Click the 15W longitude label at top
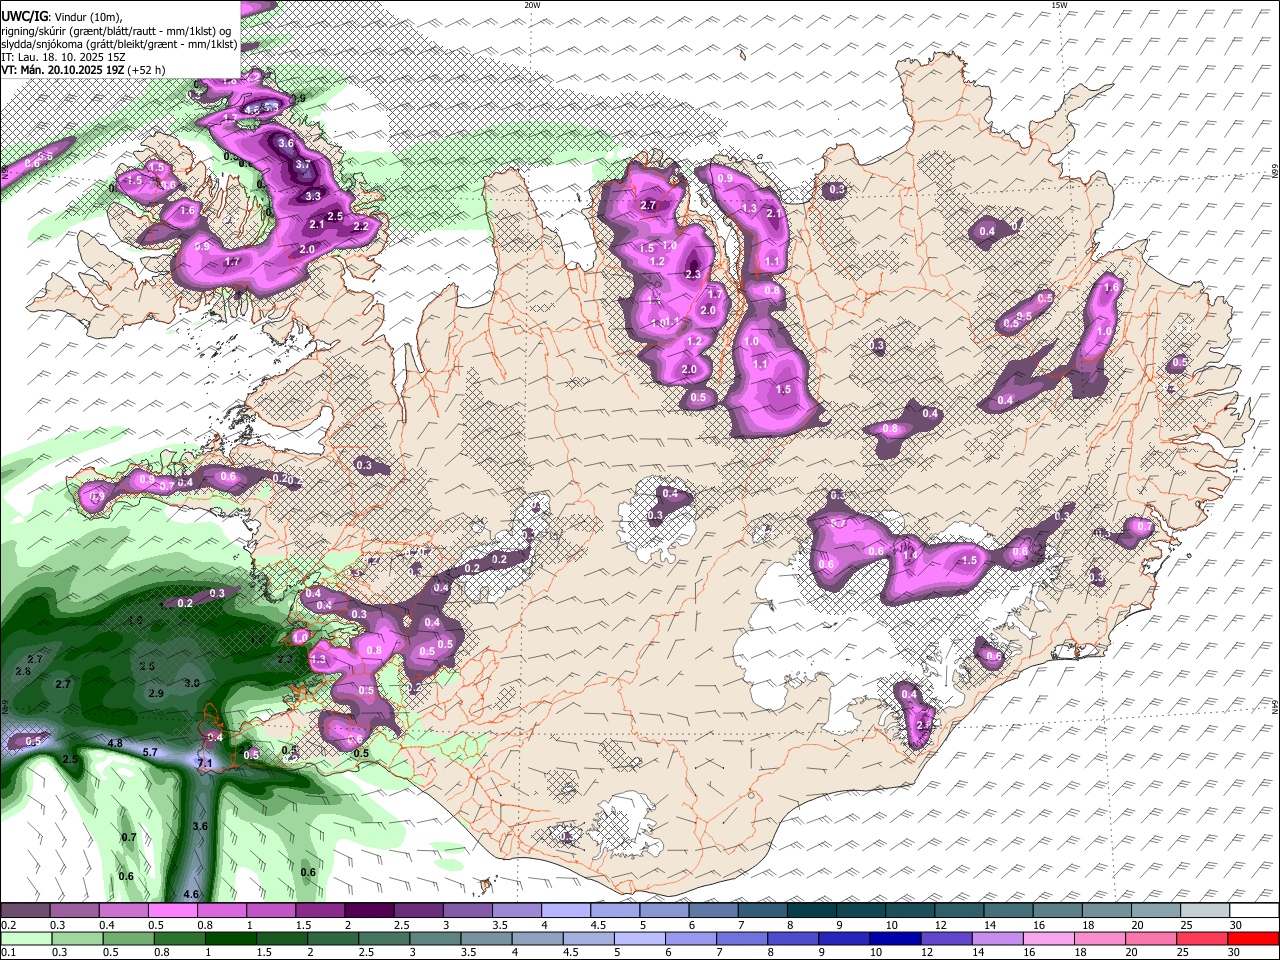Screen dimensions: 1280x960 tap(1059, 5)
